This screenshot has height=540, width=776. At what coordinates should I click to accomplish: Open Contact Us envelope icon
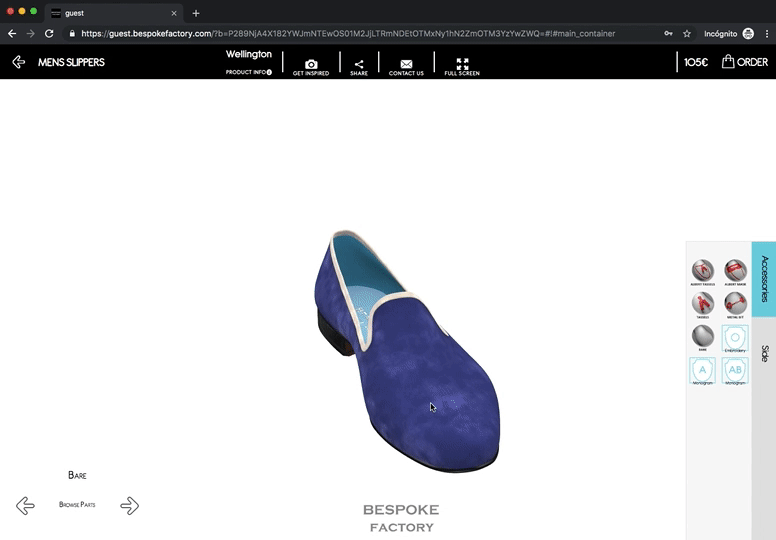click(406, 65)
